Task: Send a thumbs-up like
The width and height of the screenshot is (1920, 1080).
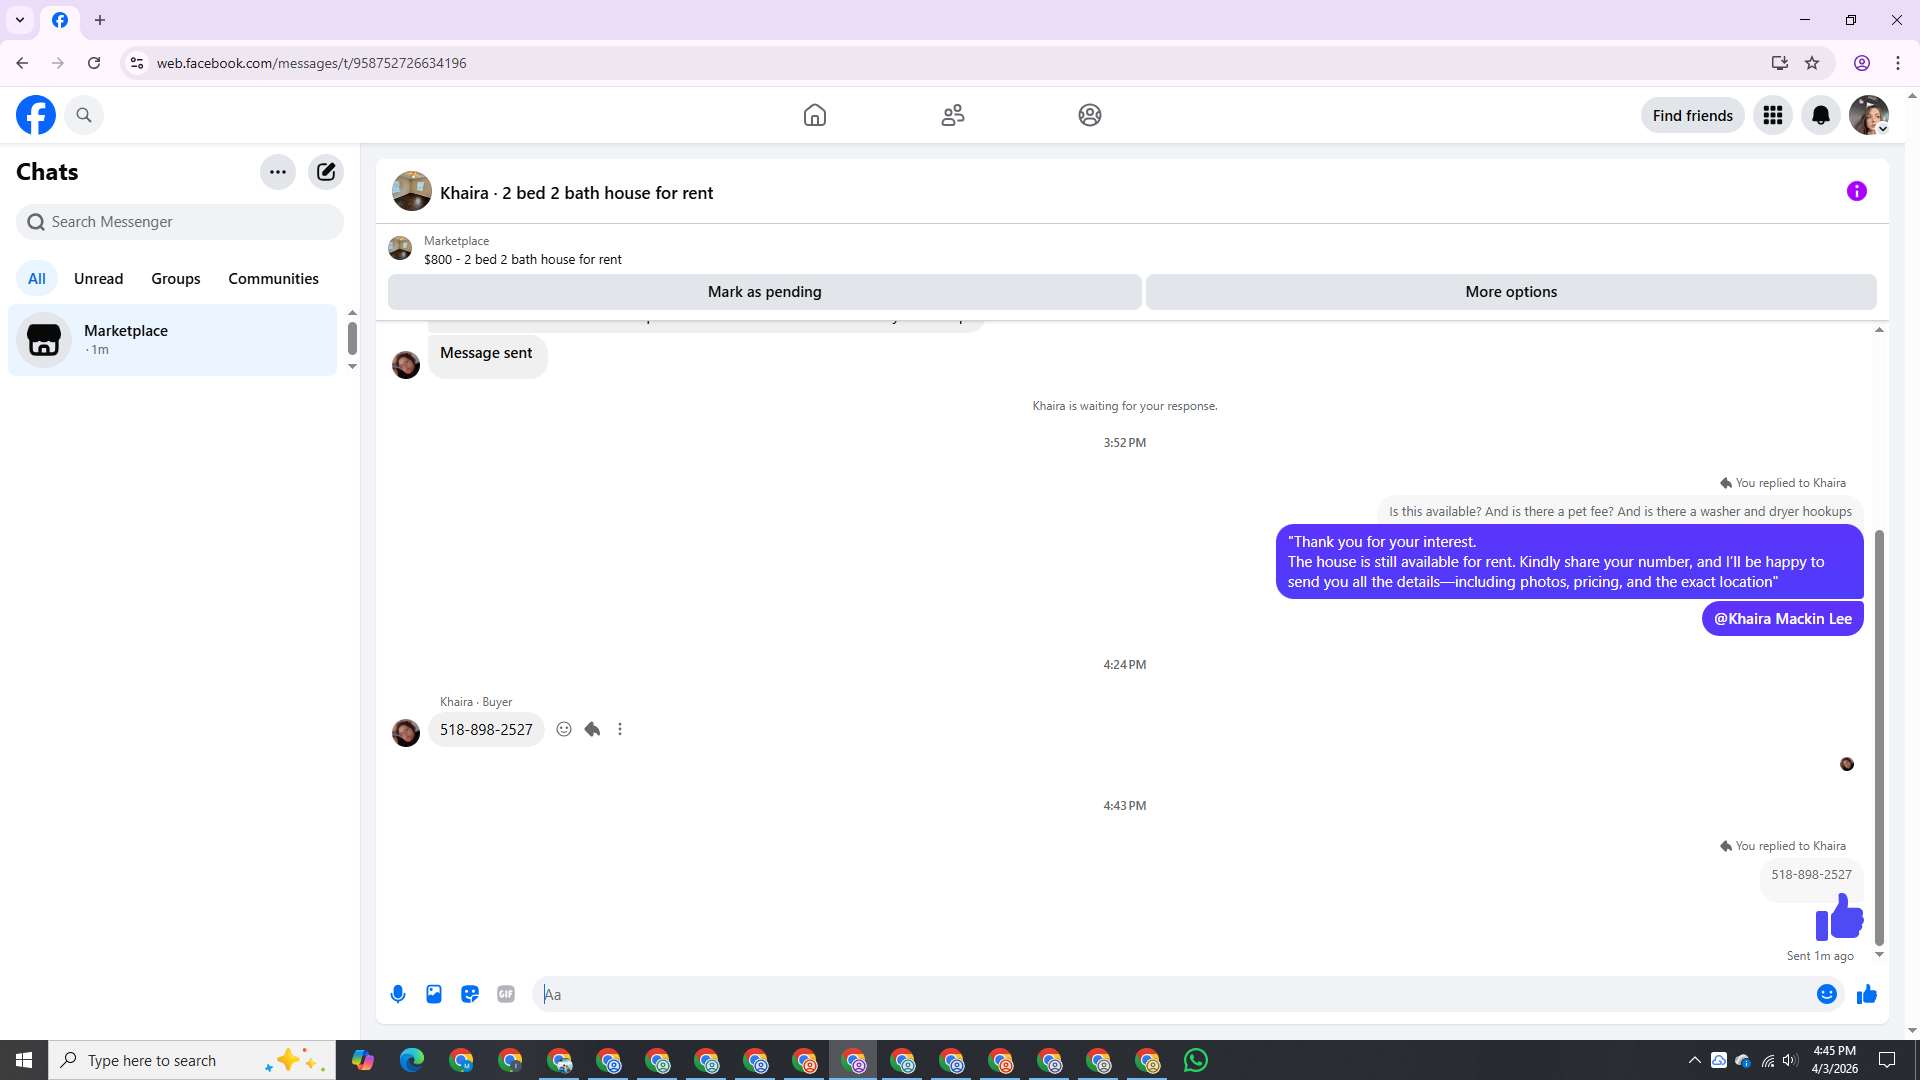Action: pyautogui.click(x=1866, y=994)
